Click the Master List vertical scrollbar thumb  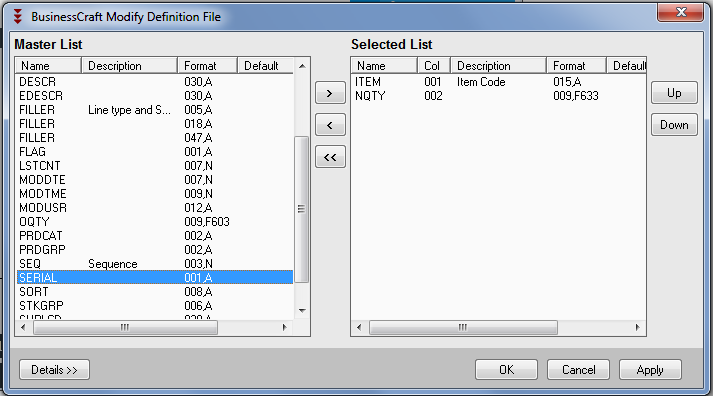[x=301, y=209]
